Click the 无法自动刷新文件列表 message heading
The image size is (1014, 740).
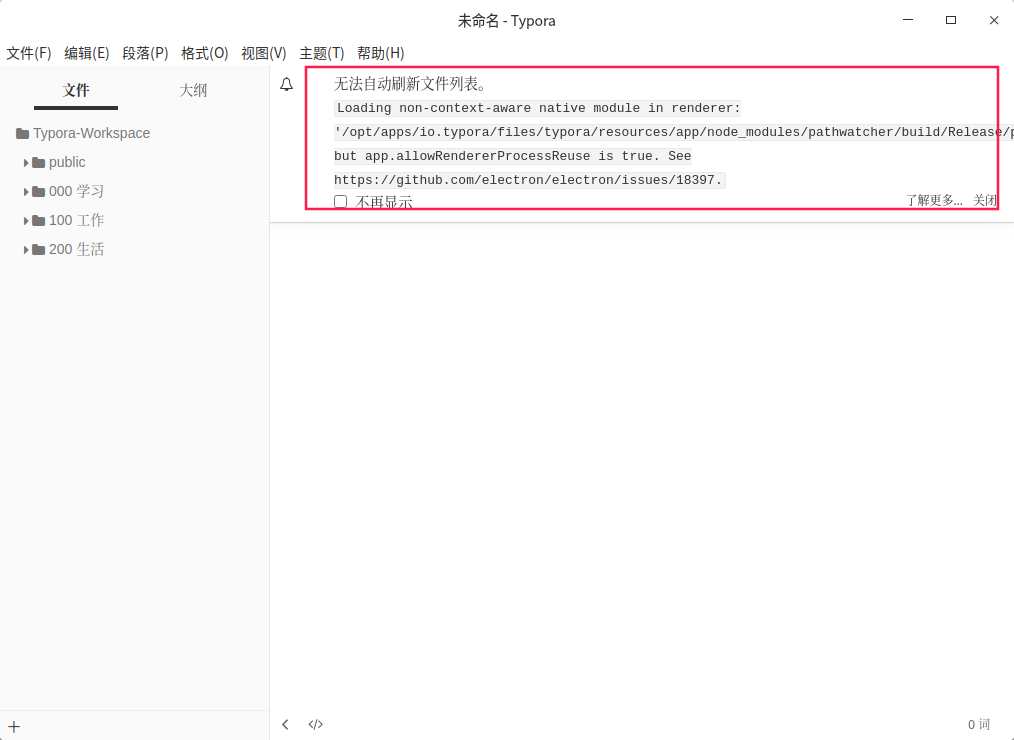410,84
